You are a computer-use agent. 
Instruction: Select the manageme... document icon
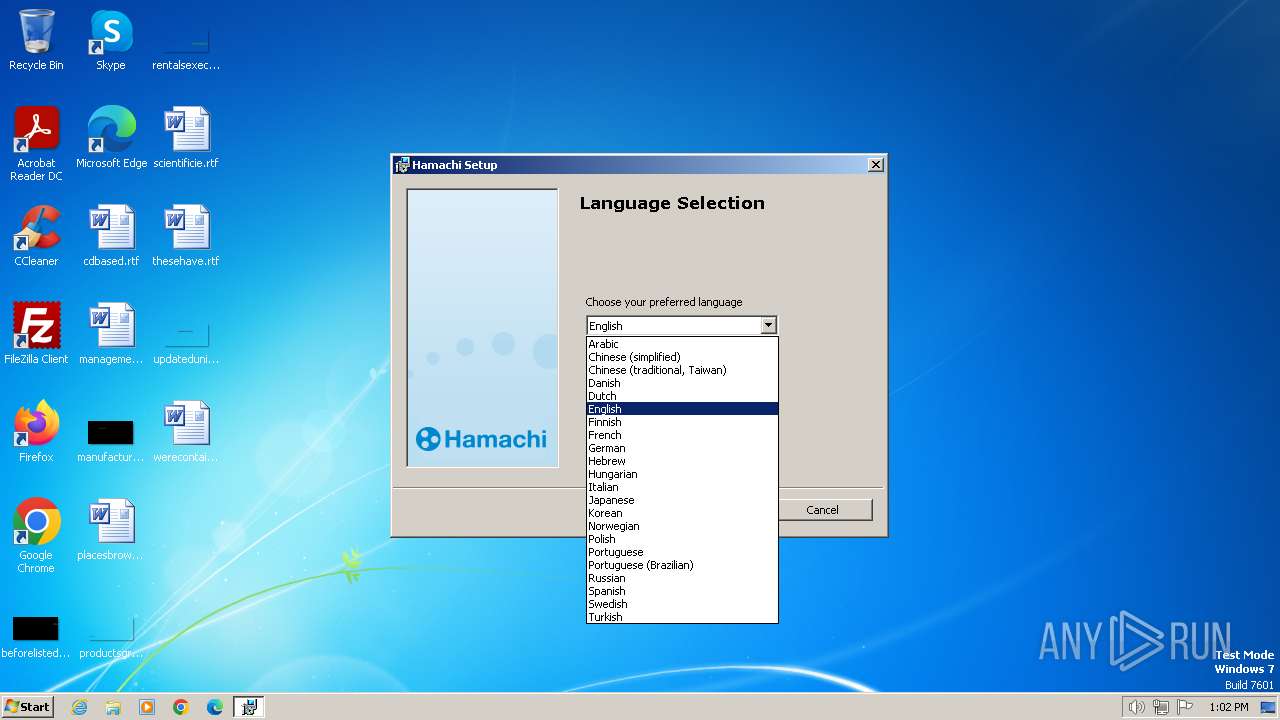111,334
